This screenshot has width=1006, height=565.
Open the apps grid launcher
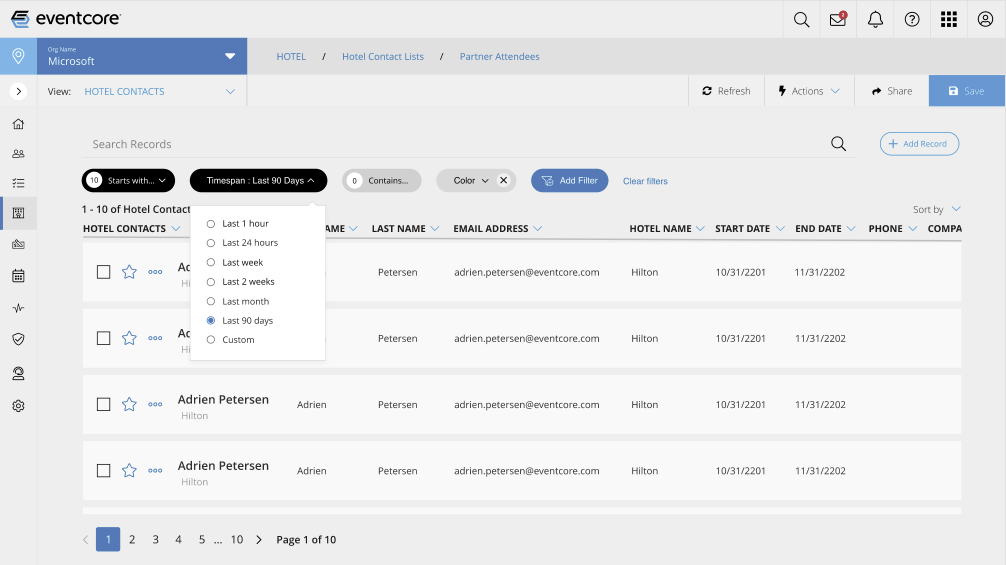[949, 19]
